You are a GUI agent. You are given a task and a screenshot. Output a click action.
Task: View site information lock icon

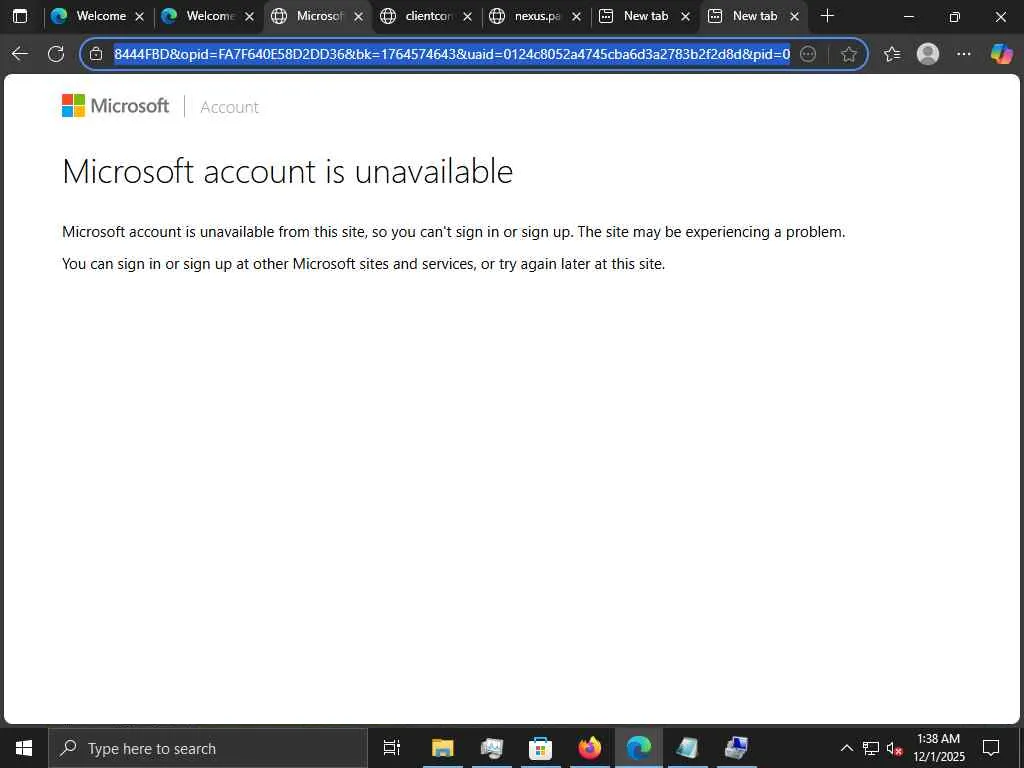96,54
